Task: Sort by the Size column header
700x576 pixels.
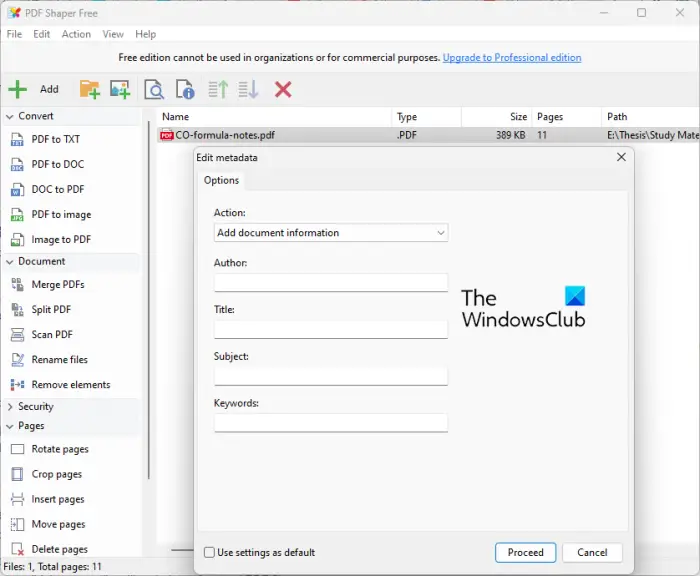Action: click(x=496, y=117)
